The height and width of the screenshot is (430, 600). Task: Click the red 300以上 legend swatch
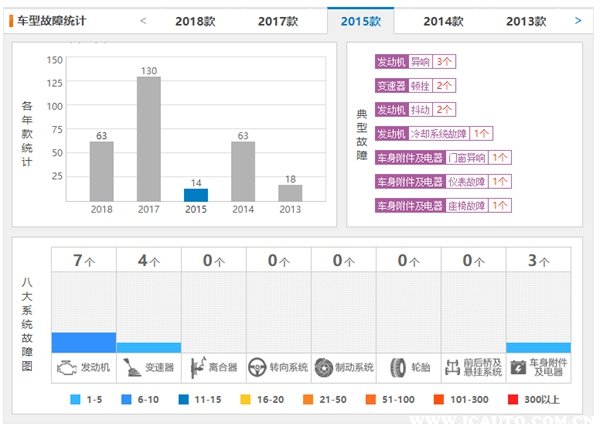click(x=514, y=400)
